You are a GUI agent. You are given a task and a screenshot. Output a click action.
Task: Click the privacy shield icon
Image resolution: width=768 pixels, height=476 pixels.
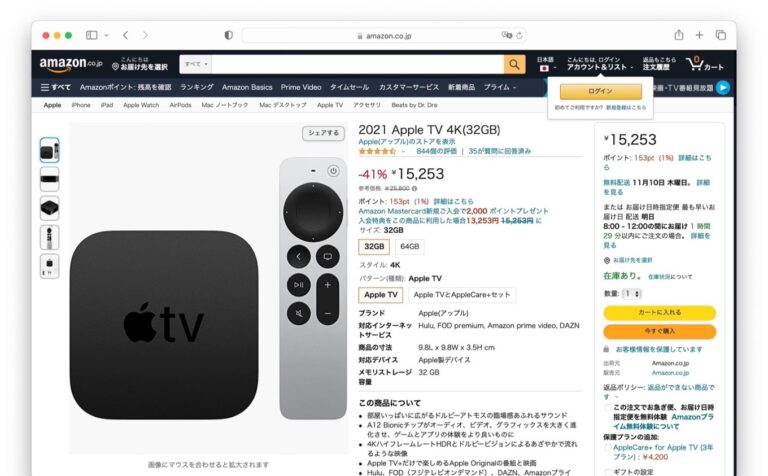click(228, 35)
